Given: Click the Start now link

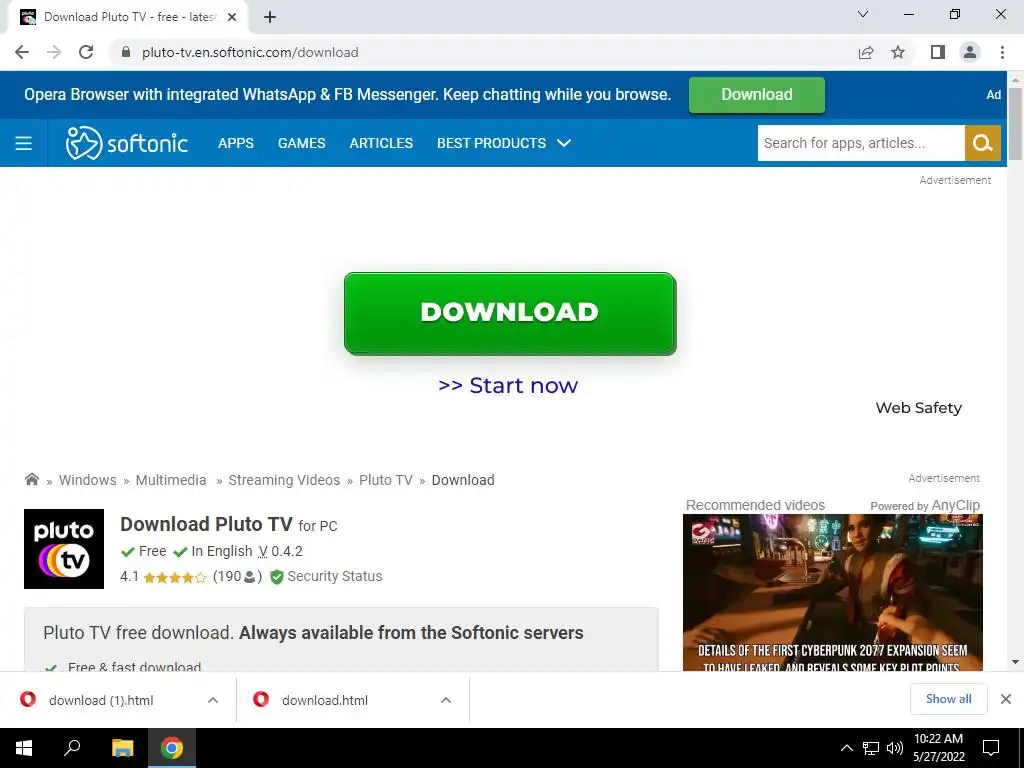Looking at the screenshot, I should [x=508, y=385].
